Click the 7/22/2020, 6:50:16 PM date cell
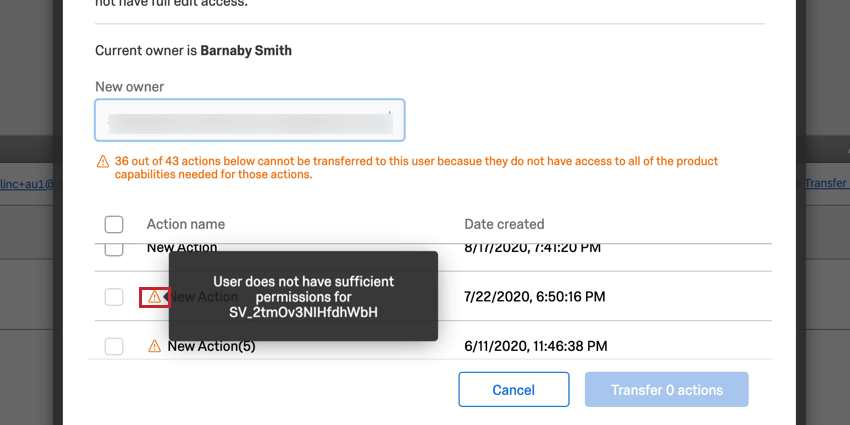 coord(535,297)
